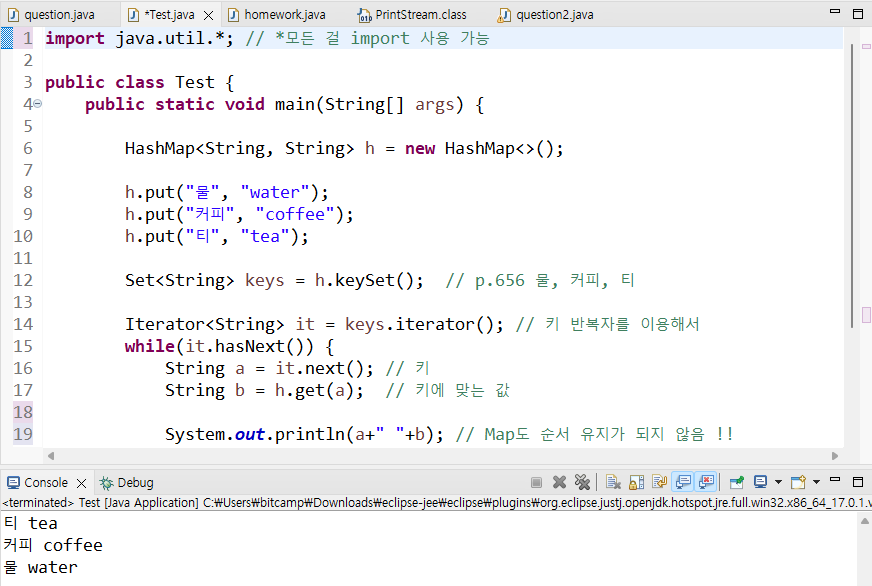The width and height of the screenshot is (872, 586).
Task: Click "keySet" on line 12
Action: [364, 280]
